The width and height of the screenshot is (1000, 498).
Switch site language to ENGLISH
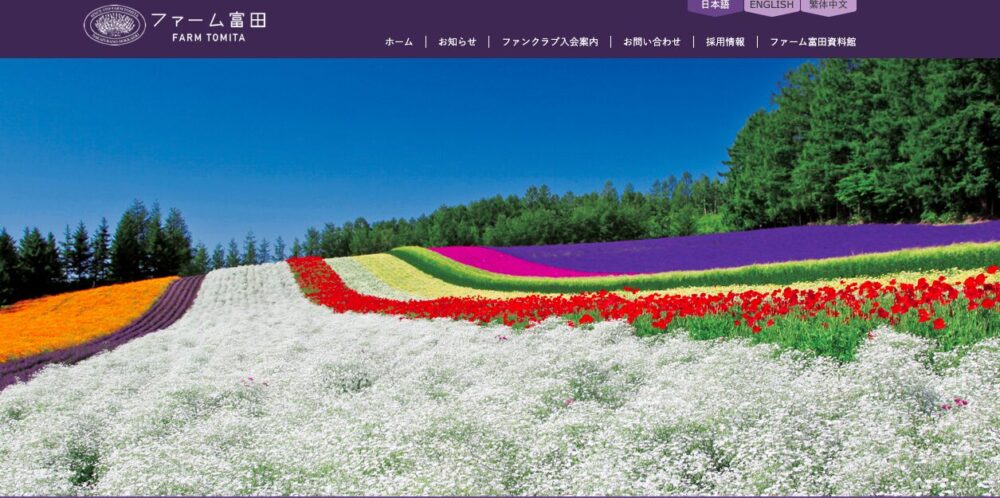[771, 6]
